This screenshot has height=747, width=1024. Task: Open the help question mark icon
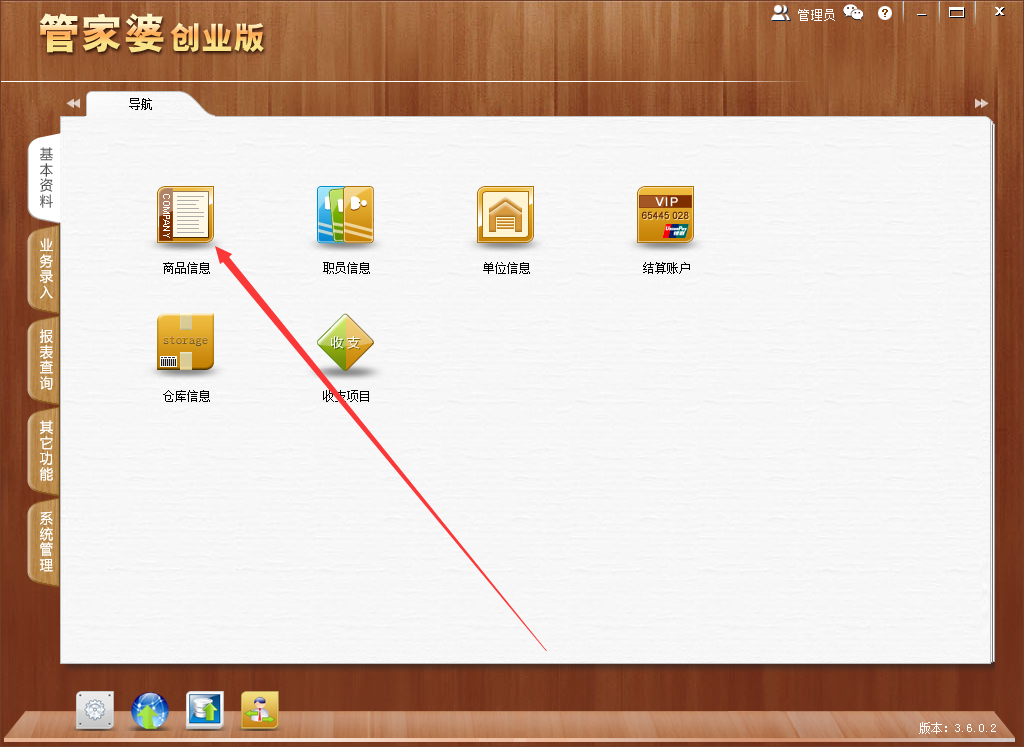[x=884, y=12]
